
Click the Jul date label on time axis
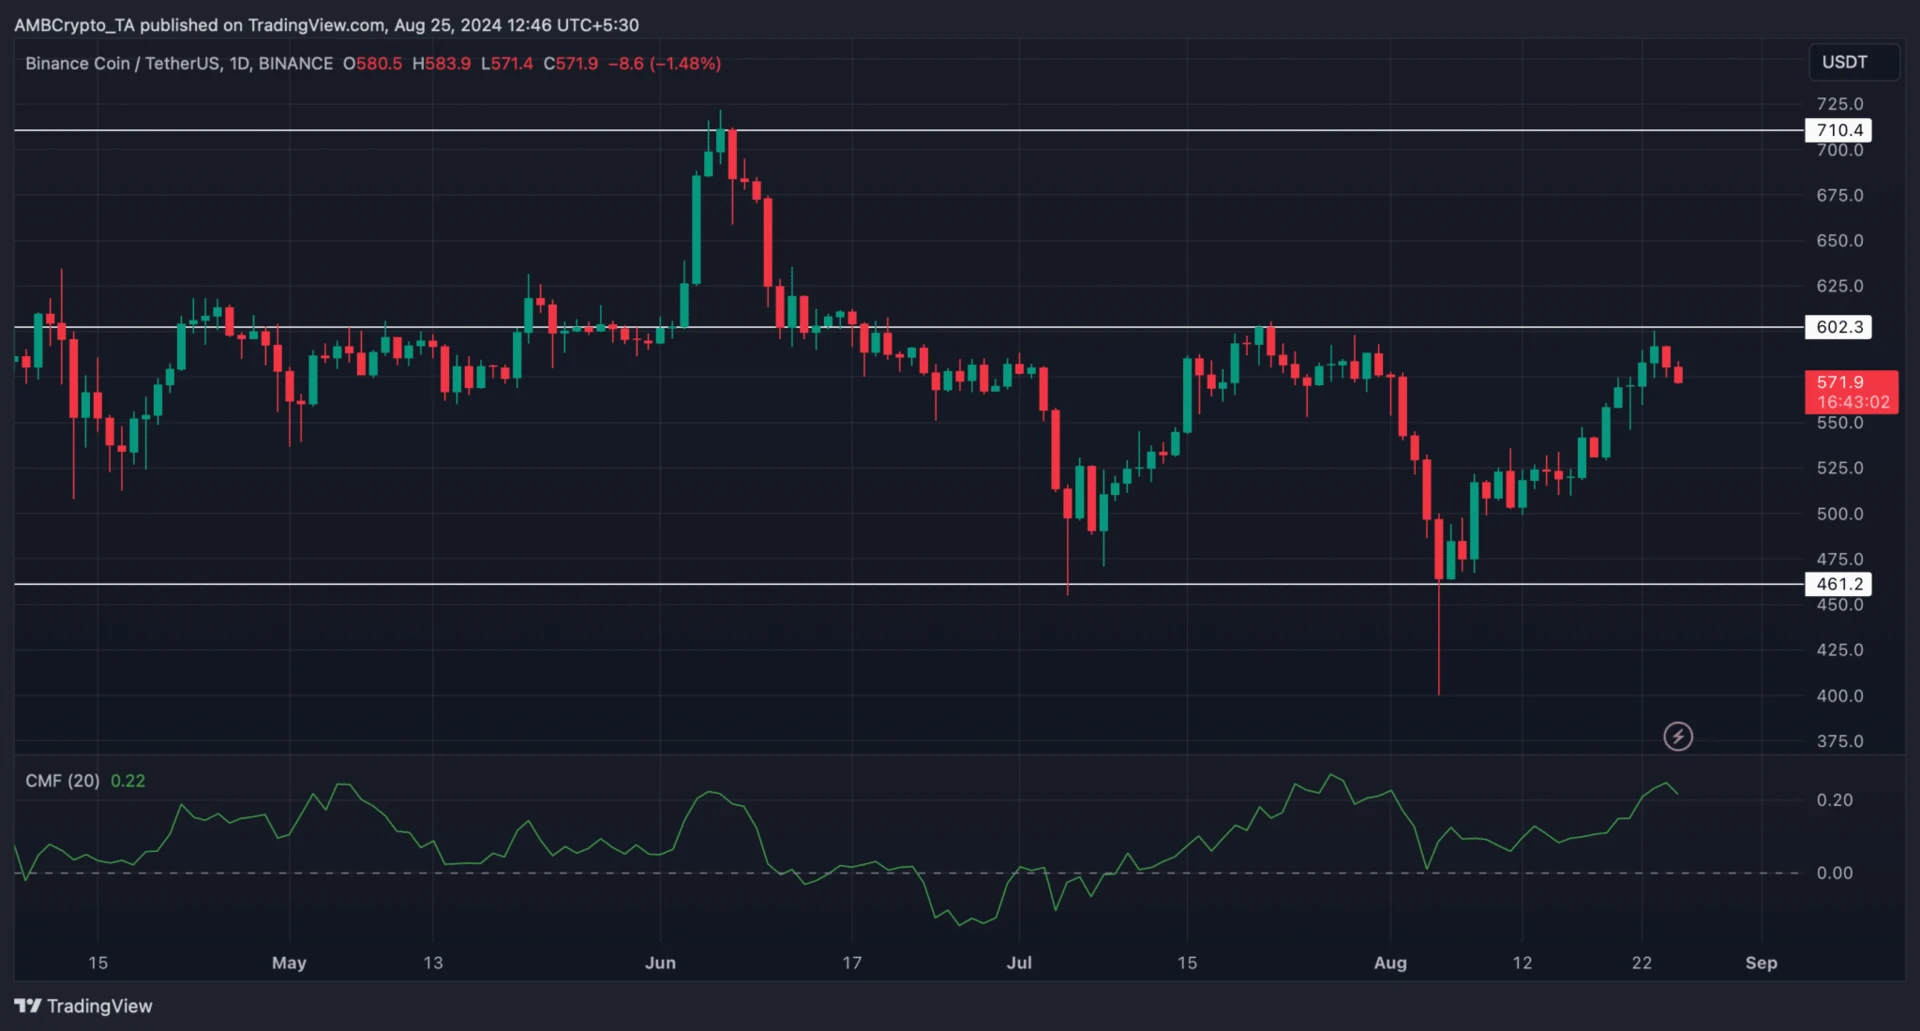click(1019, 963)
